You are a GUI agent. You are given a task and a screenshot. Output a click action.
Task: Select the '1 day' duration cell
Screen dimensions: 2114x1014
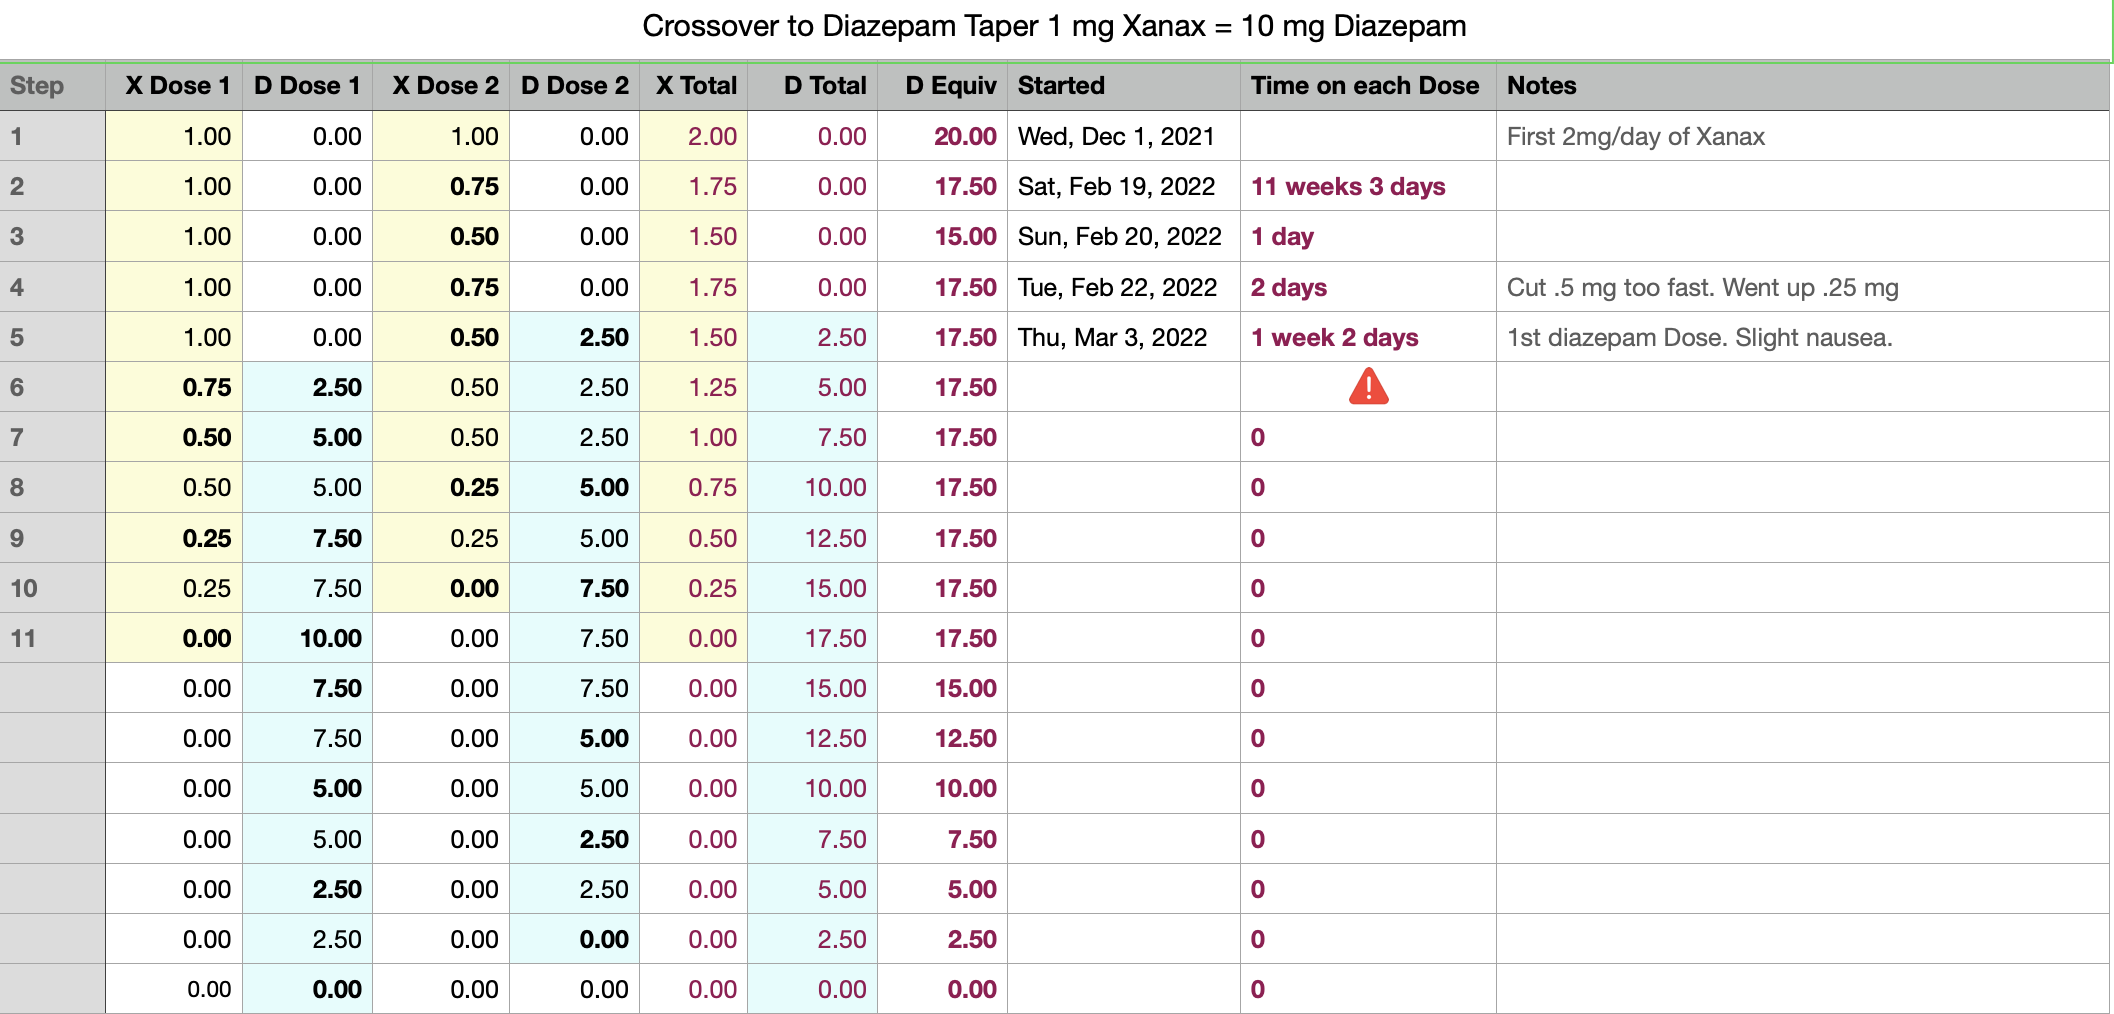tap(1368, 236)
